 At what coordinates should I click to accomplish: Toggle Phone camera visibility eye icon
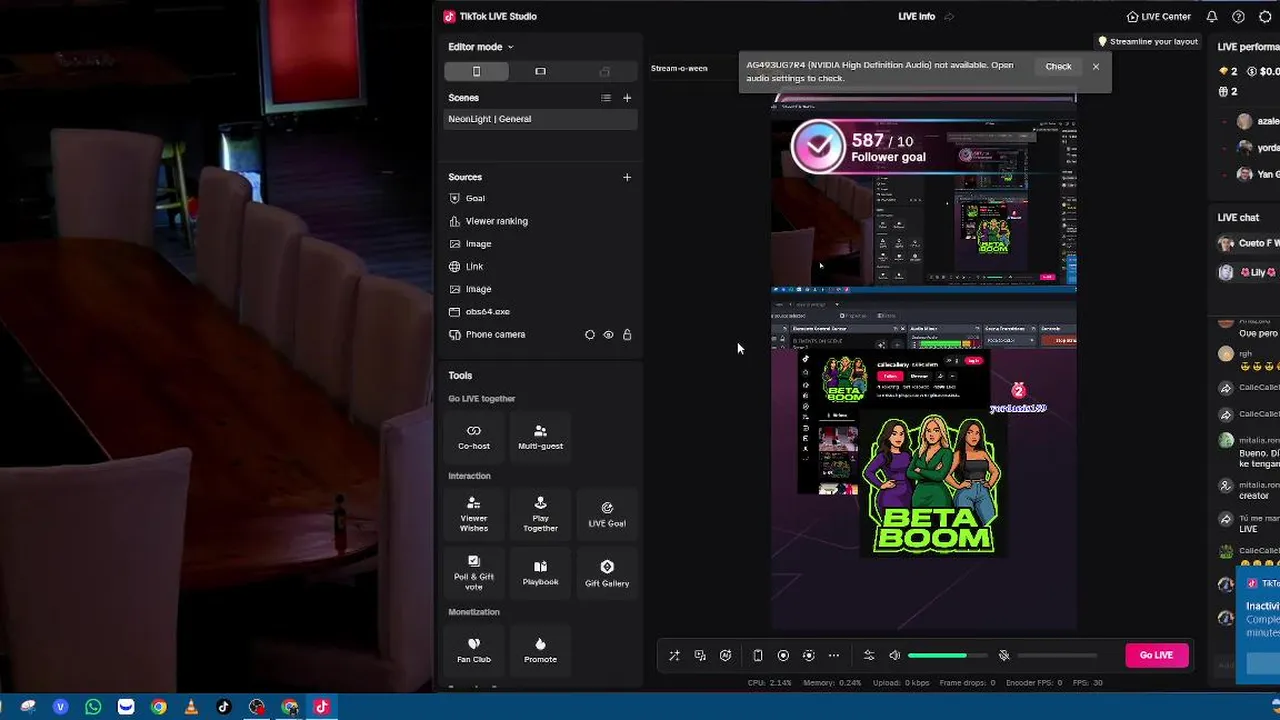click(x=608, y=335)
